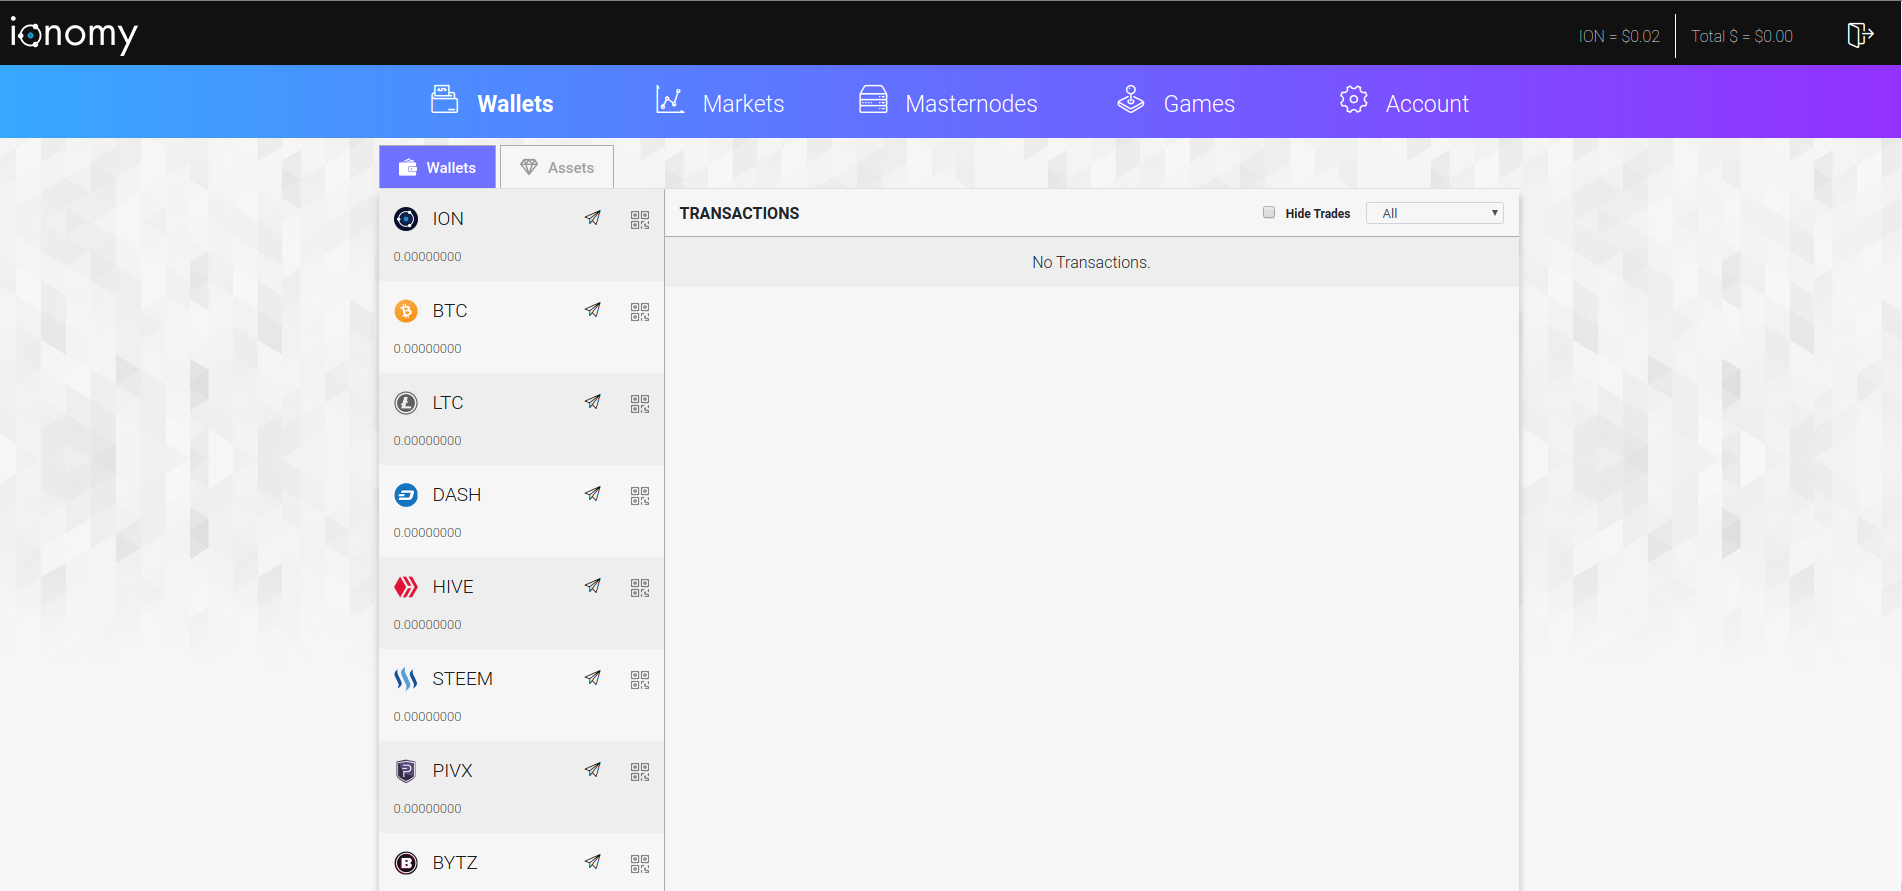1902x891 pixels.
Task: Show the QR code for STEEM wallet
Action: coord(640,680)
